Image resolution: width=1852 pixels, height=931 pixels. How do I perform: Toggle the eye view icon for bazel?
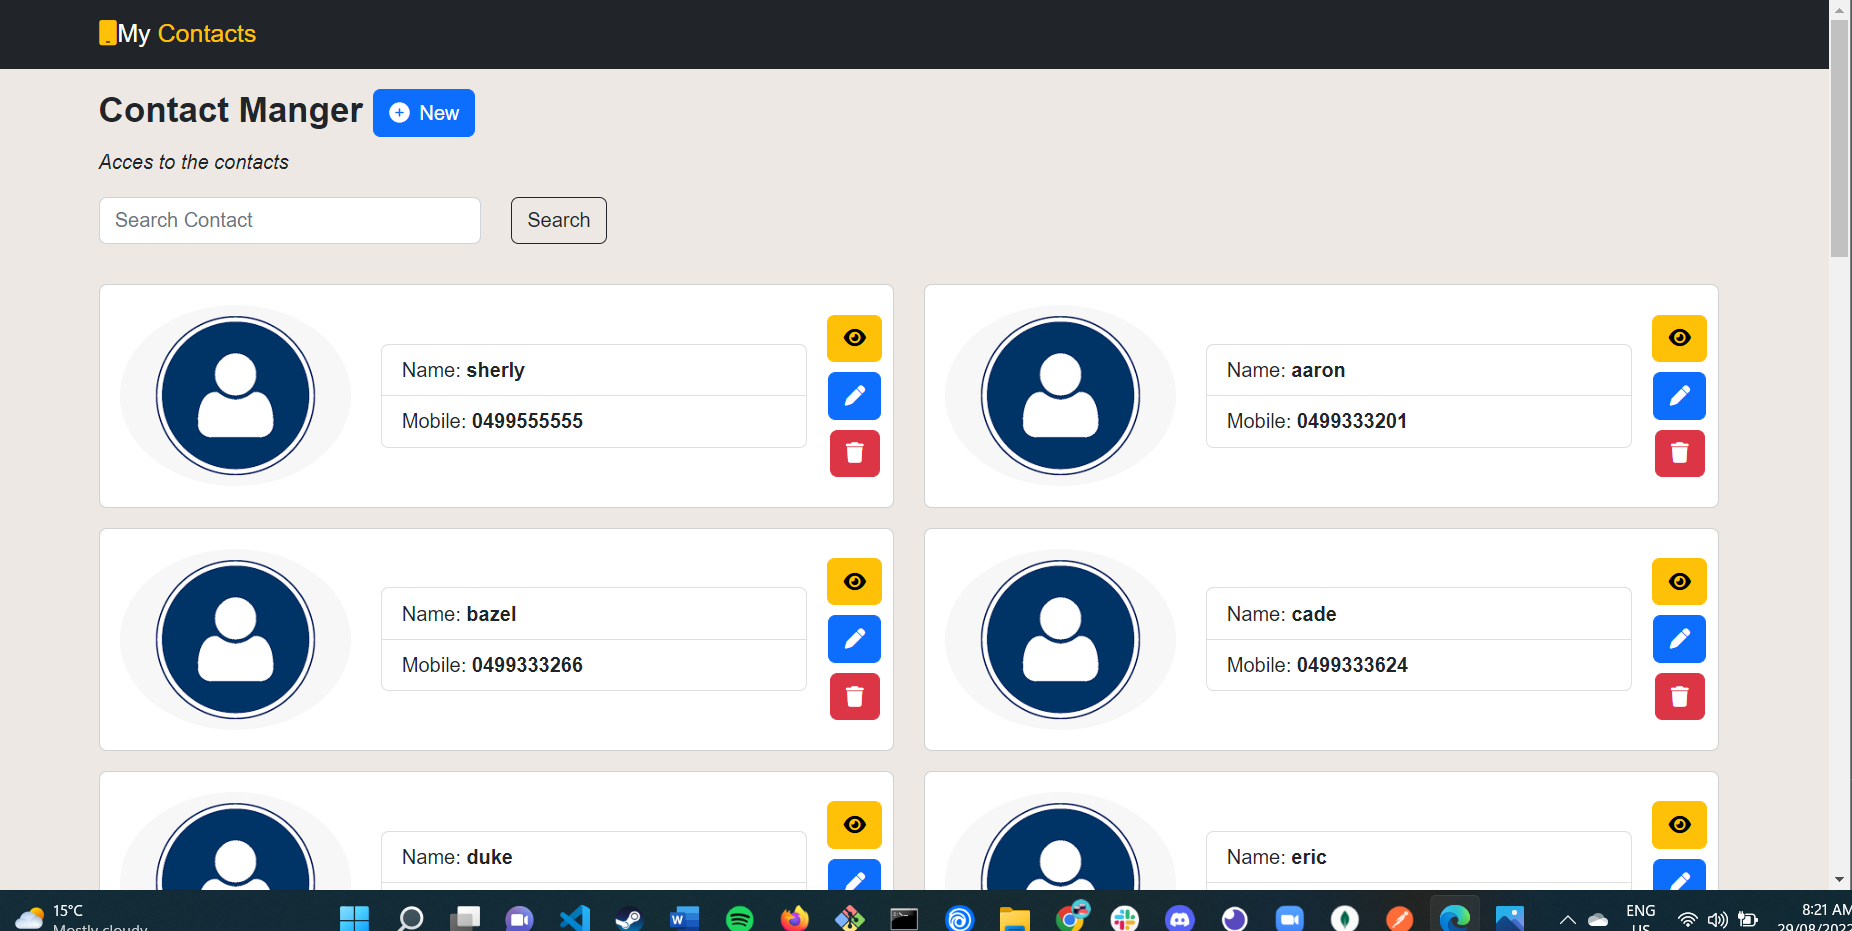[853, 581]
